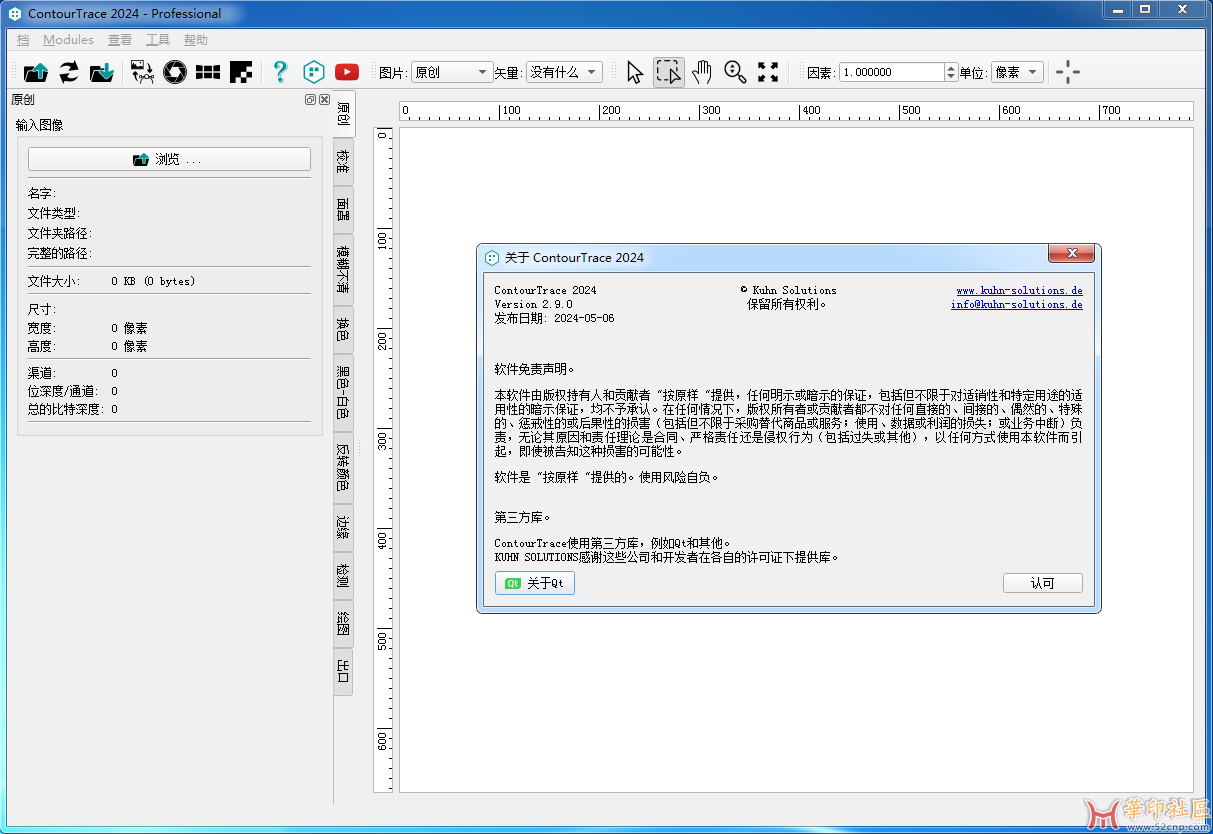
Task: Switch to the 面罩 vertical tab
Action: pyautogui.click(x=343, y=209)
